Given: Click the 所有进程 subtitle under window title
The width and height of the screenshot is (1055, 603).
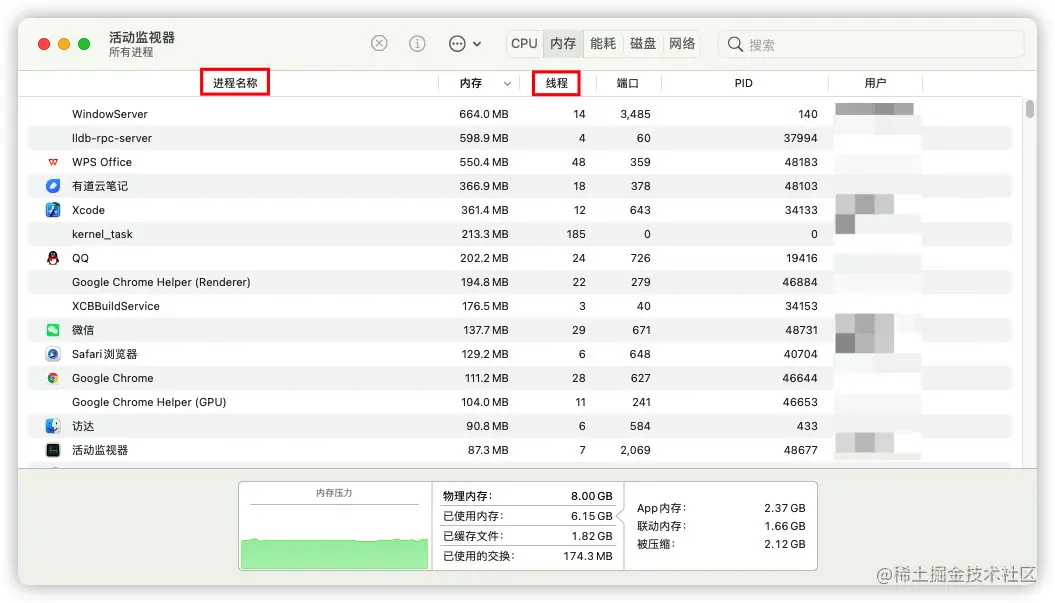Looking at the screenshot, I should tap(131, 52).
